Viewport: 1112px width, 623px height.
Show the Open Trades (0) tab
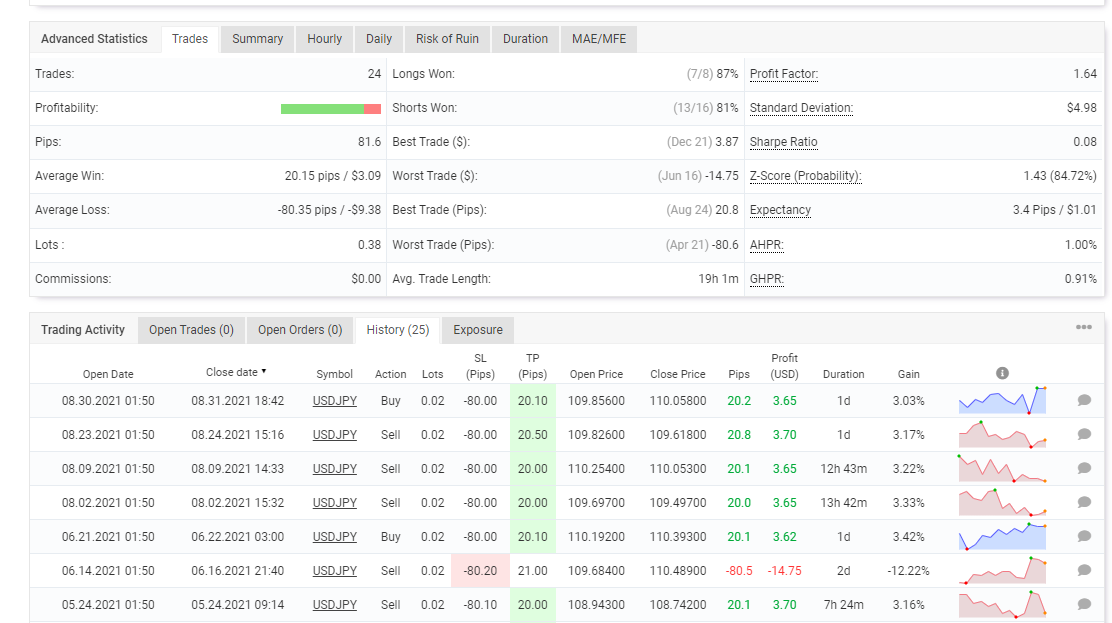click(x=191, y=330)
